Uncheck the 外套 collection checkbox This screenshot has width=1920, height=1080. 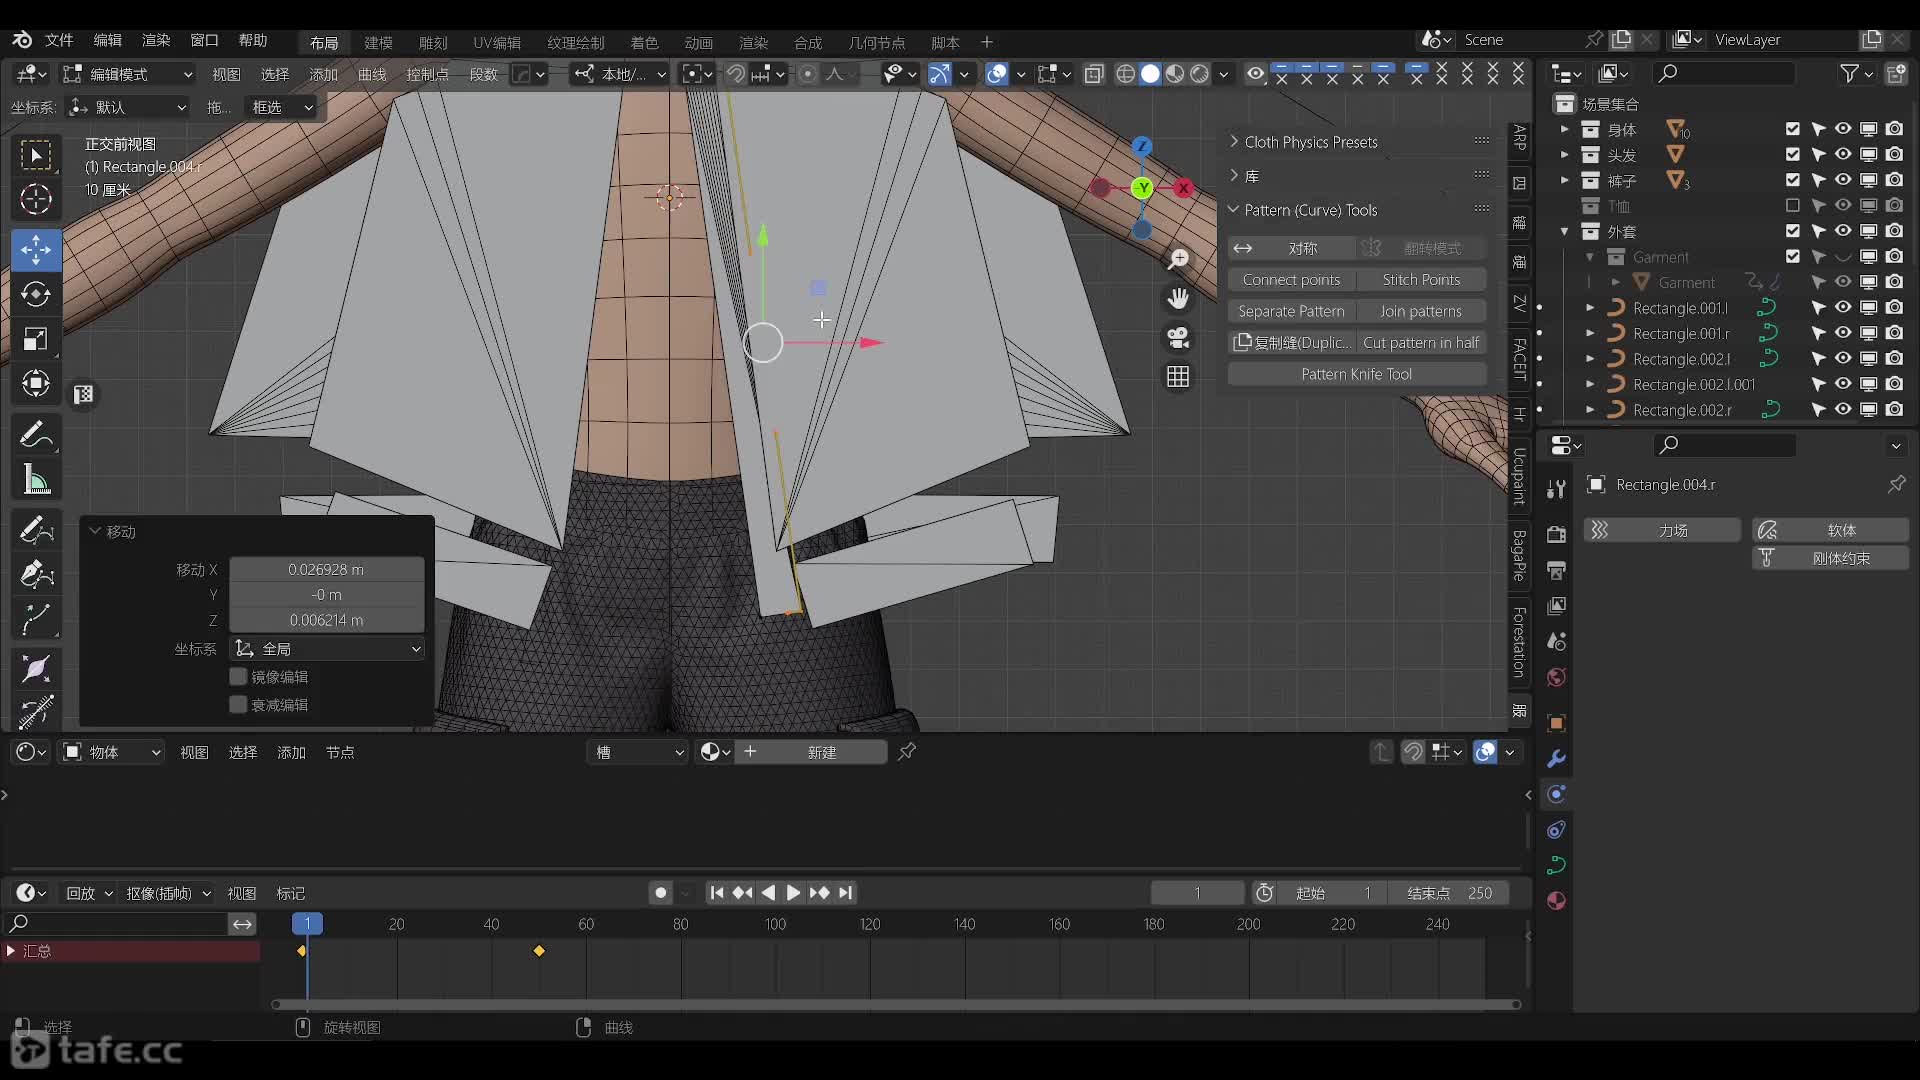(1793, 232)
